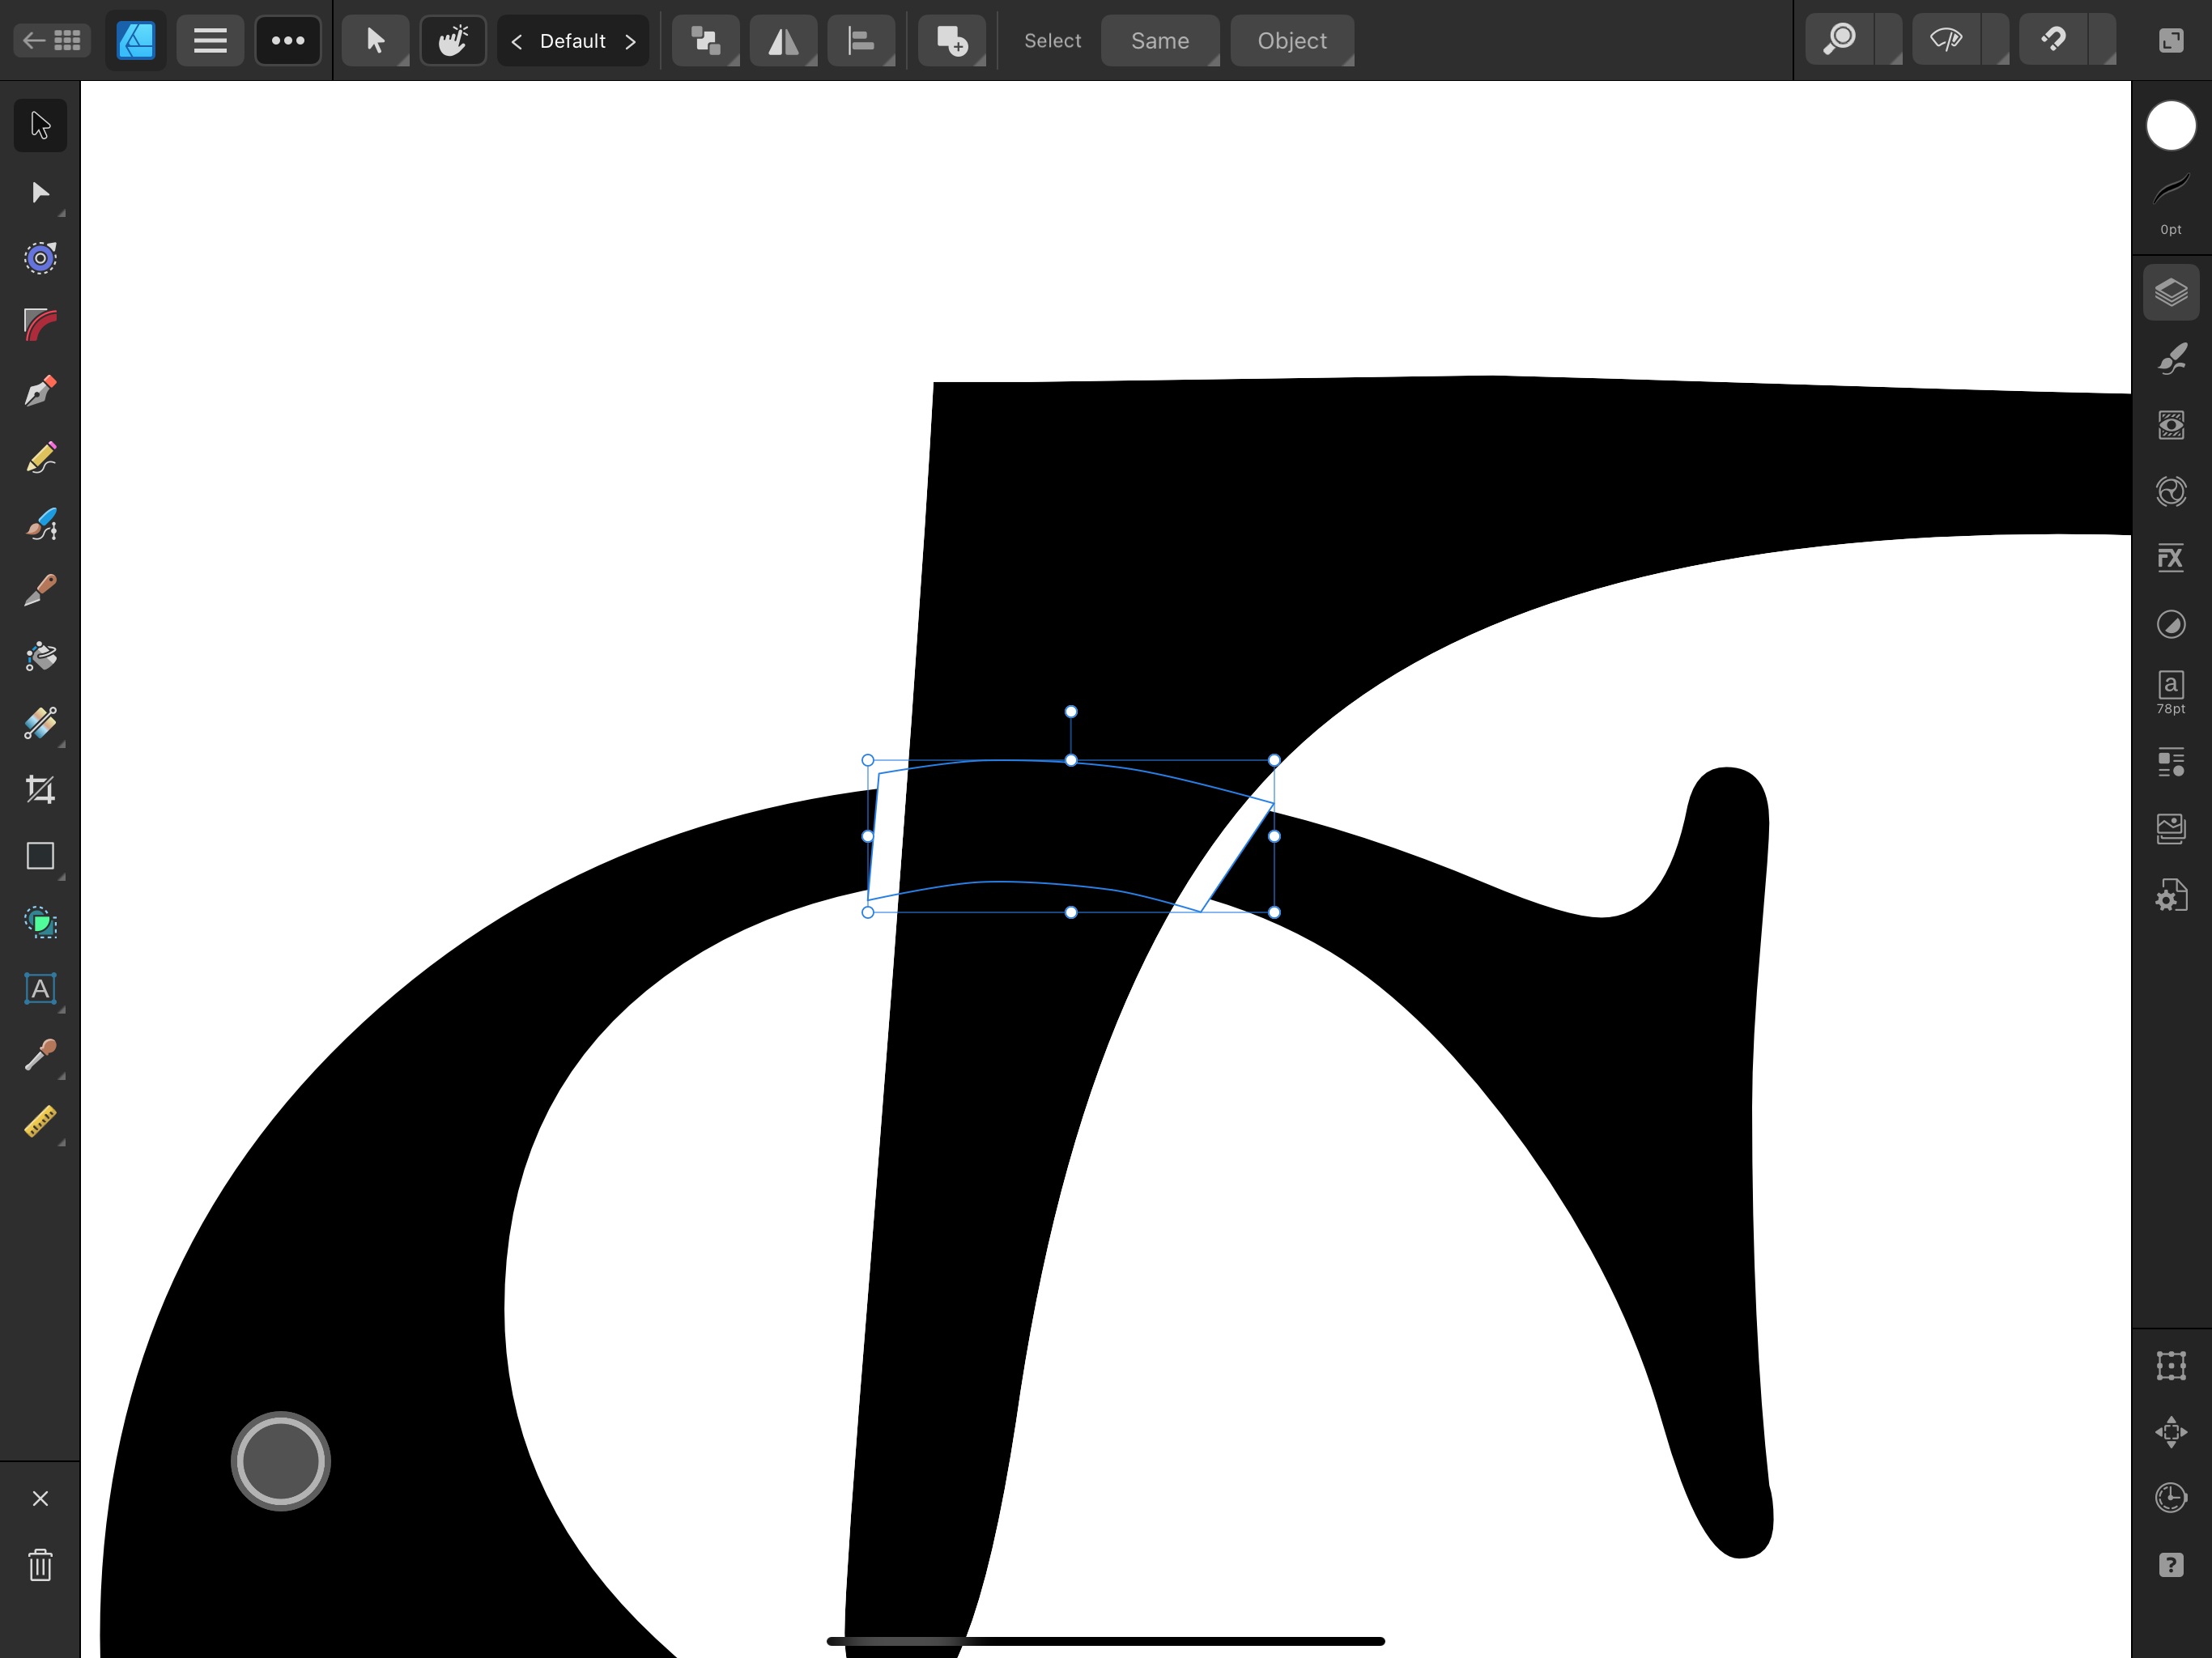Screen dimensions: 2212x1658
Task: Toggle the preview mode eye button
Action: 1946,40
